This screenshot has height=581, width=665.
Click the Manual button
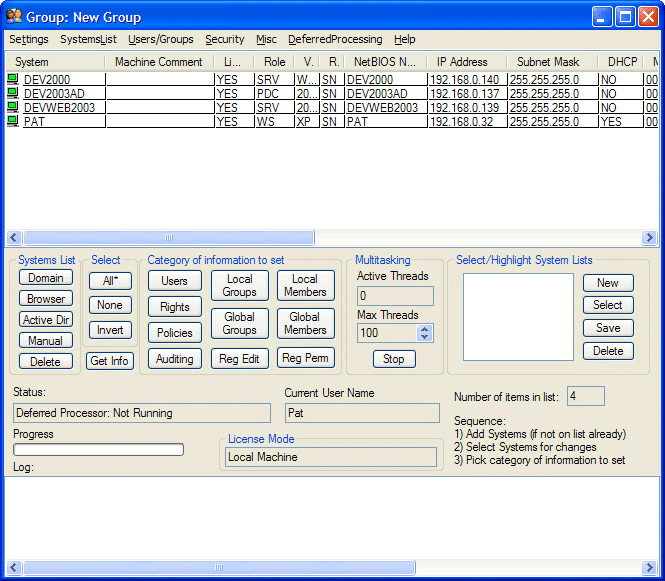(x=46, y=341)
